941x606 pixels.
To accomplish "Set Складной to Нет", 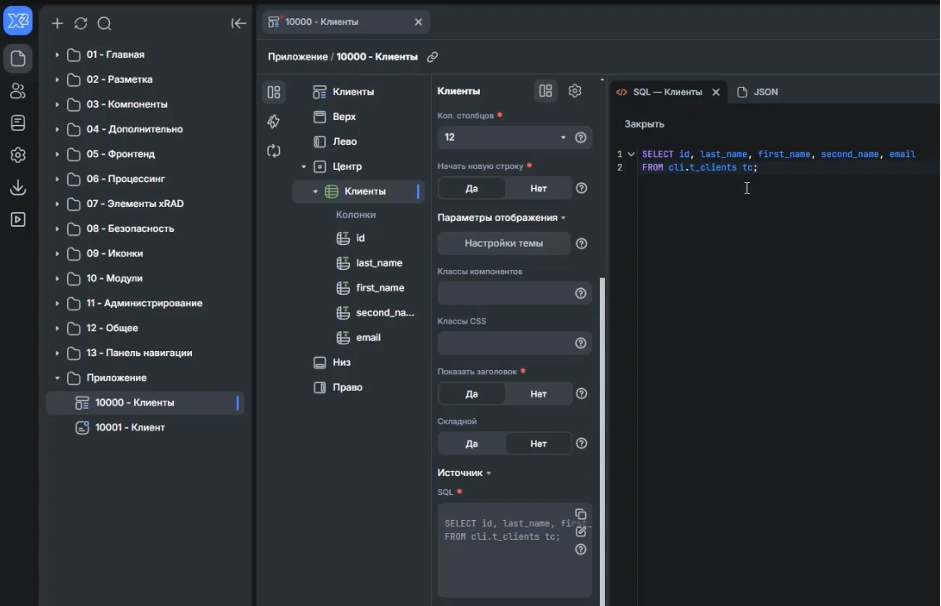I will [538, 444].
